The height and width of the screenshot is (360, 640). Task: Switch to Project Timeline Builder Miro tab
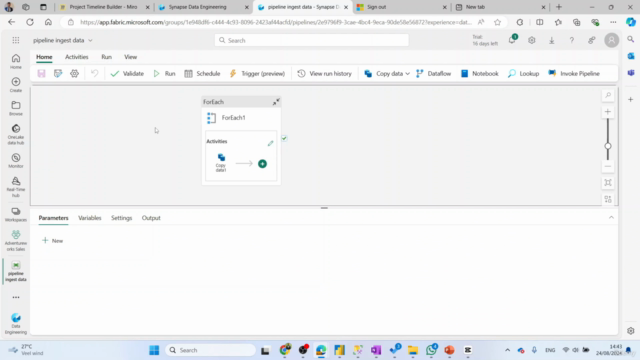(x=103, y=7)
